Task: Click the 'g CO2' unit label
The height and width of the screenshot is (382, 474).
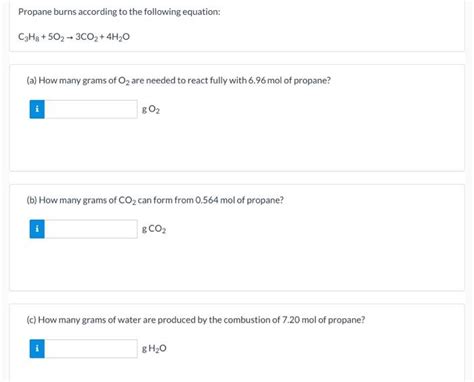Action: (154, 229)
